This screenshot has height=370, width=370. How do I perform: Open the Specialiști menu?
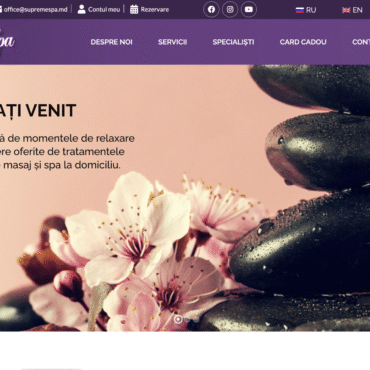[x=233, y=42]
